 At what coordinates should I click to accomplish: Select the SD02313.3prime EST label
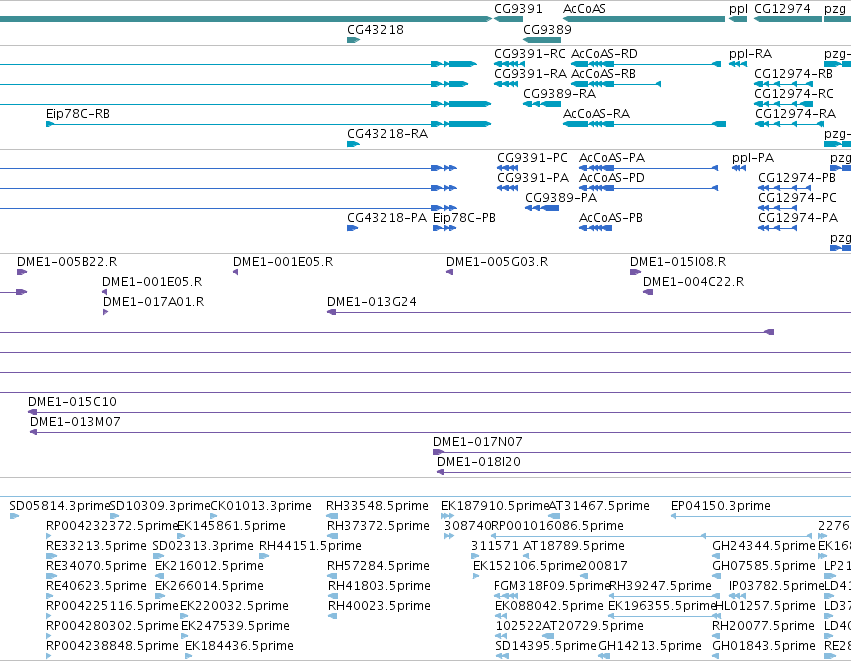click(203, 546)
